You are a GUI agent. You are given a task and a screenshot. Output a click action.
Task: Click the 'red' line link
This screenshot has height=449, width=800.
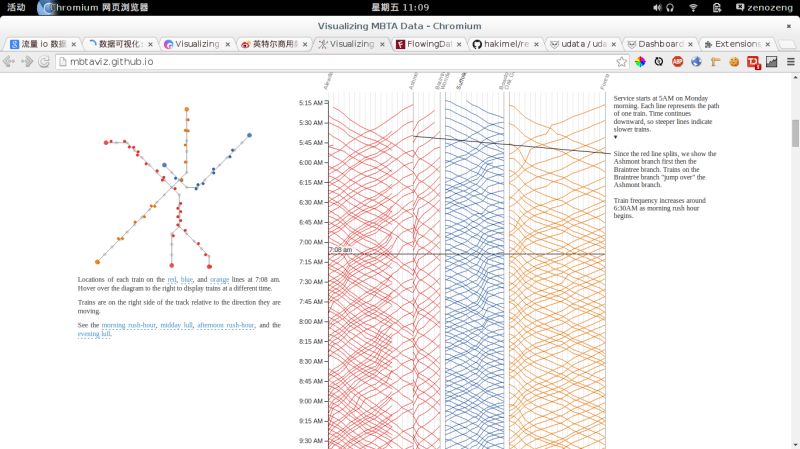click(x=172, y=280)
